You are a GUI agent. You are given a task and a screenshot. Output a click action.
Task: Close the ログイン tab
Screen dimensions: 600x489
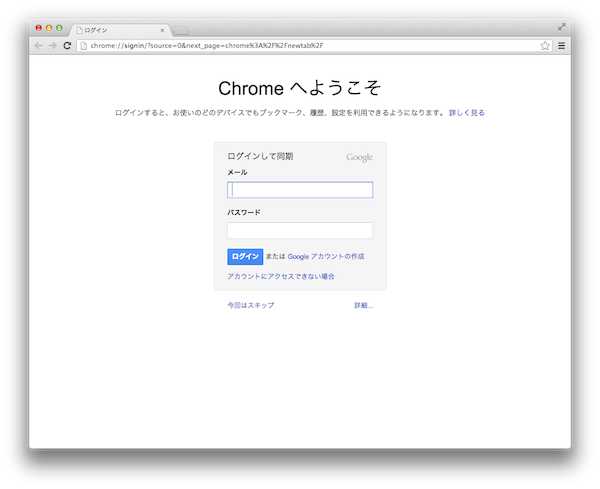(162, 30)
